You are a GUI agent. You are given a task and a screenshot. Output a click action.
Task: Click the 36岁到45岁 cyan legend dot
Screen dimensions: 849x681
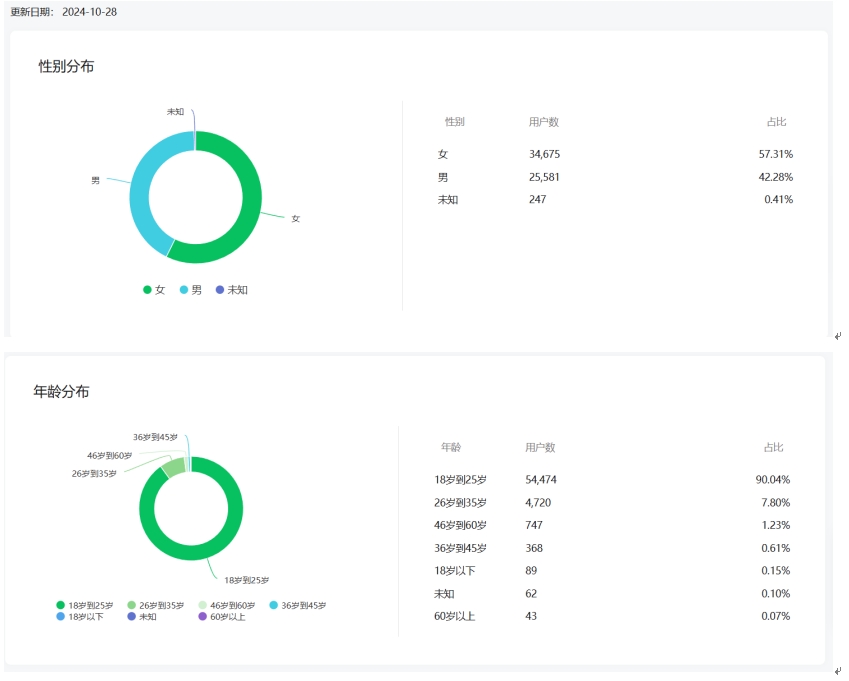pyautogui.click(x=273, y=605)
